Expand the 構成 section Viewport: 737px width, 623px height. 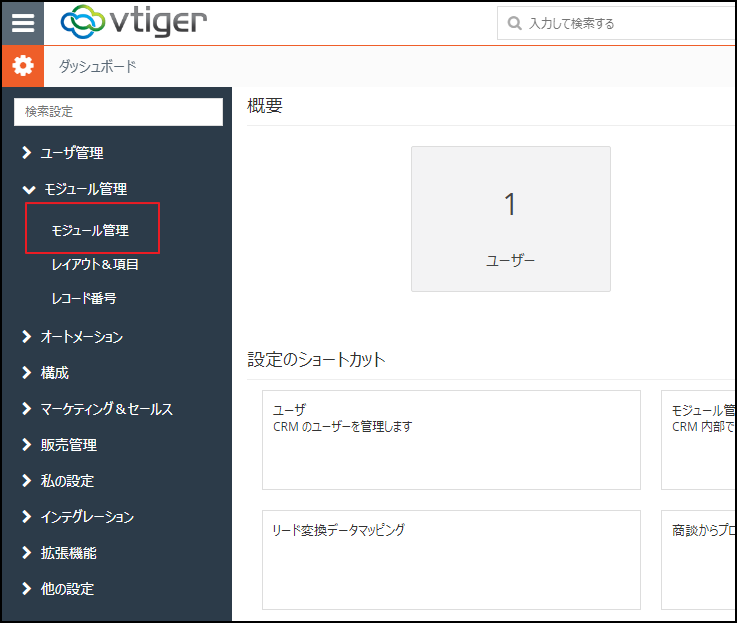coord(54,373)
